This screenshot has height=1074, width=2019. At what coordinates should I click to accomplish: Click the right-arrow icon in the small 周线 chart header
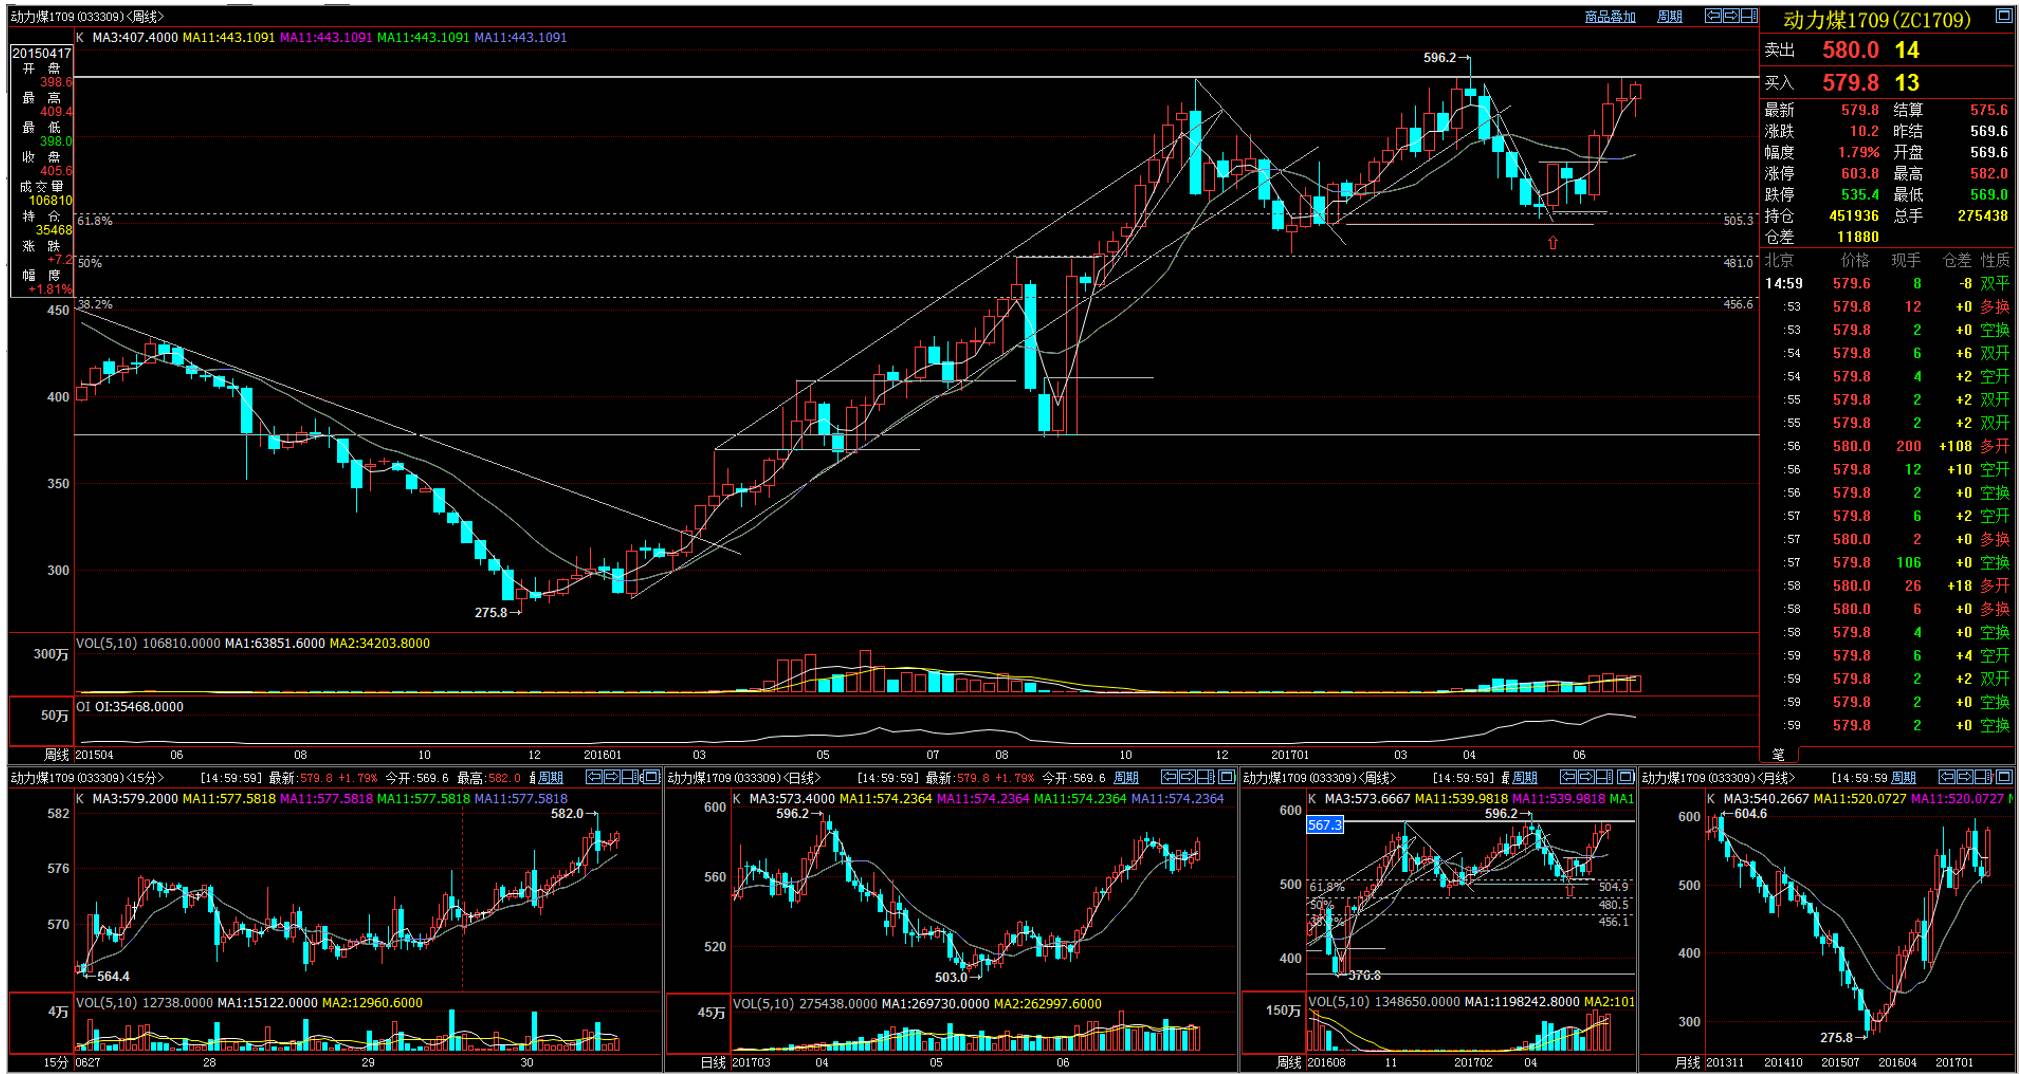pyautogui.click(x=1586, y=777)
